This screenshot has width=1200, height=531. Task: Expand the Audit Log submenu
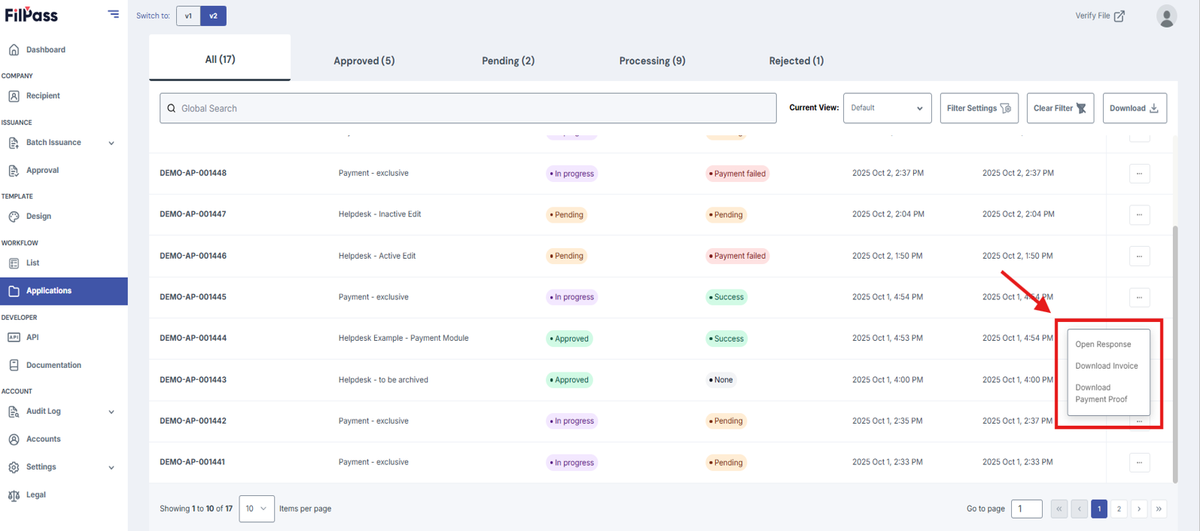click(111, 412)
